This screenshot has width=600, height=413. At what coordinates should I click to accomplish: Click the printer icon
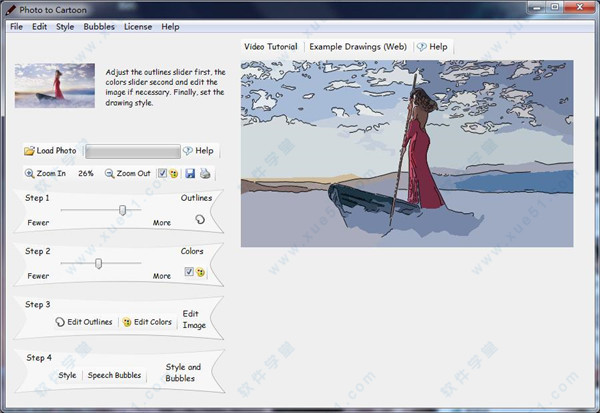tap(205, 173)
